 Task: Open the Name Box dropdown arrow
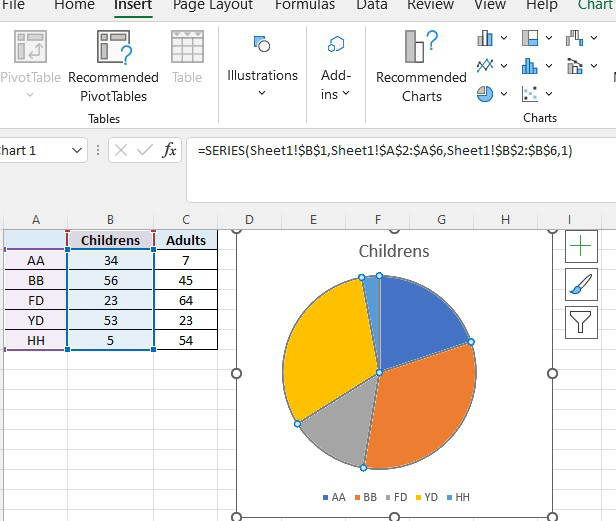click(77, 150)
